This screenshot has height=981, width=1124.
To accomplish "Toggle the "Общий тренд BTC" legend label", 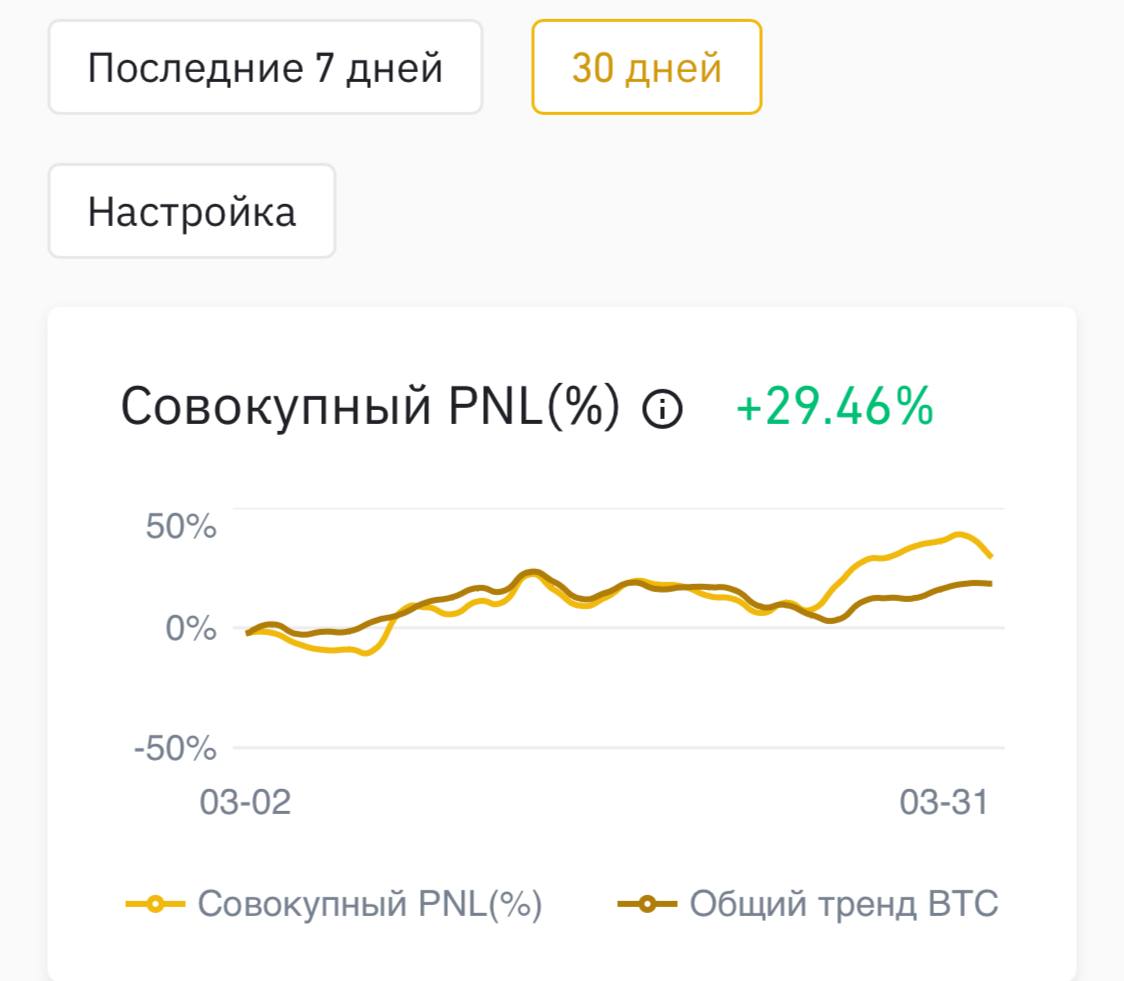I will 843,904.
